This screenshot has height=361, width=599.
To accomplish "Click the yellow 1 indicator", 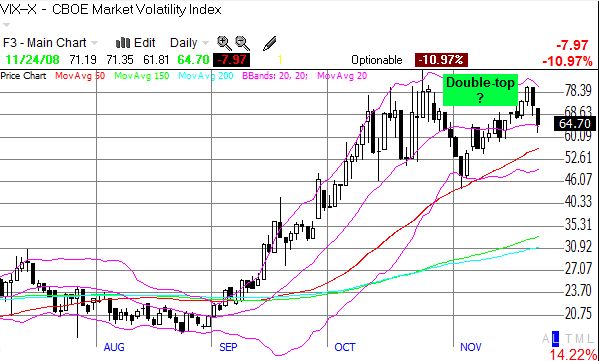I will [x=280, y=60].
